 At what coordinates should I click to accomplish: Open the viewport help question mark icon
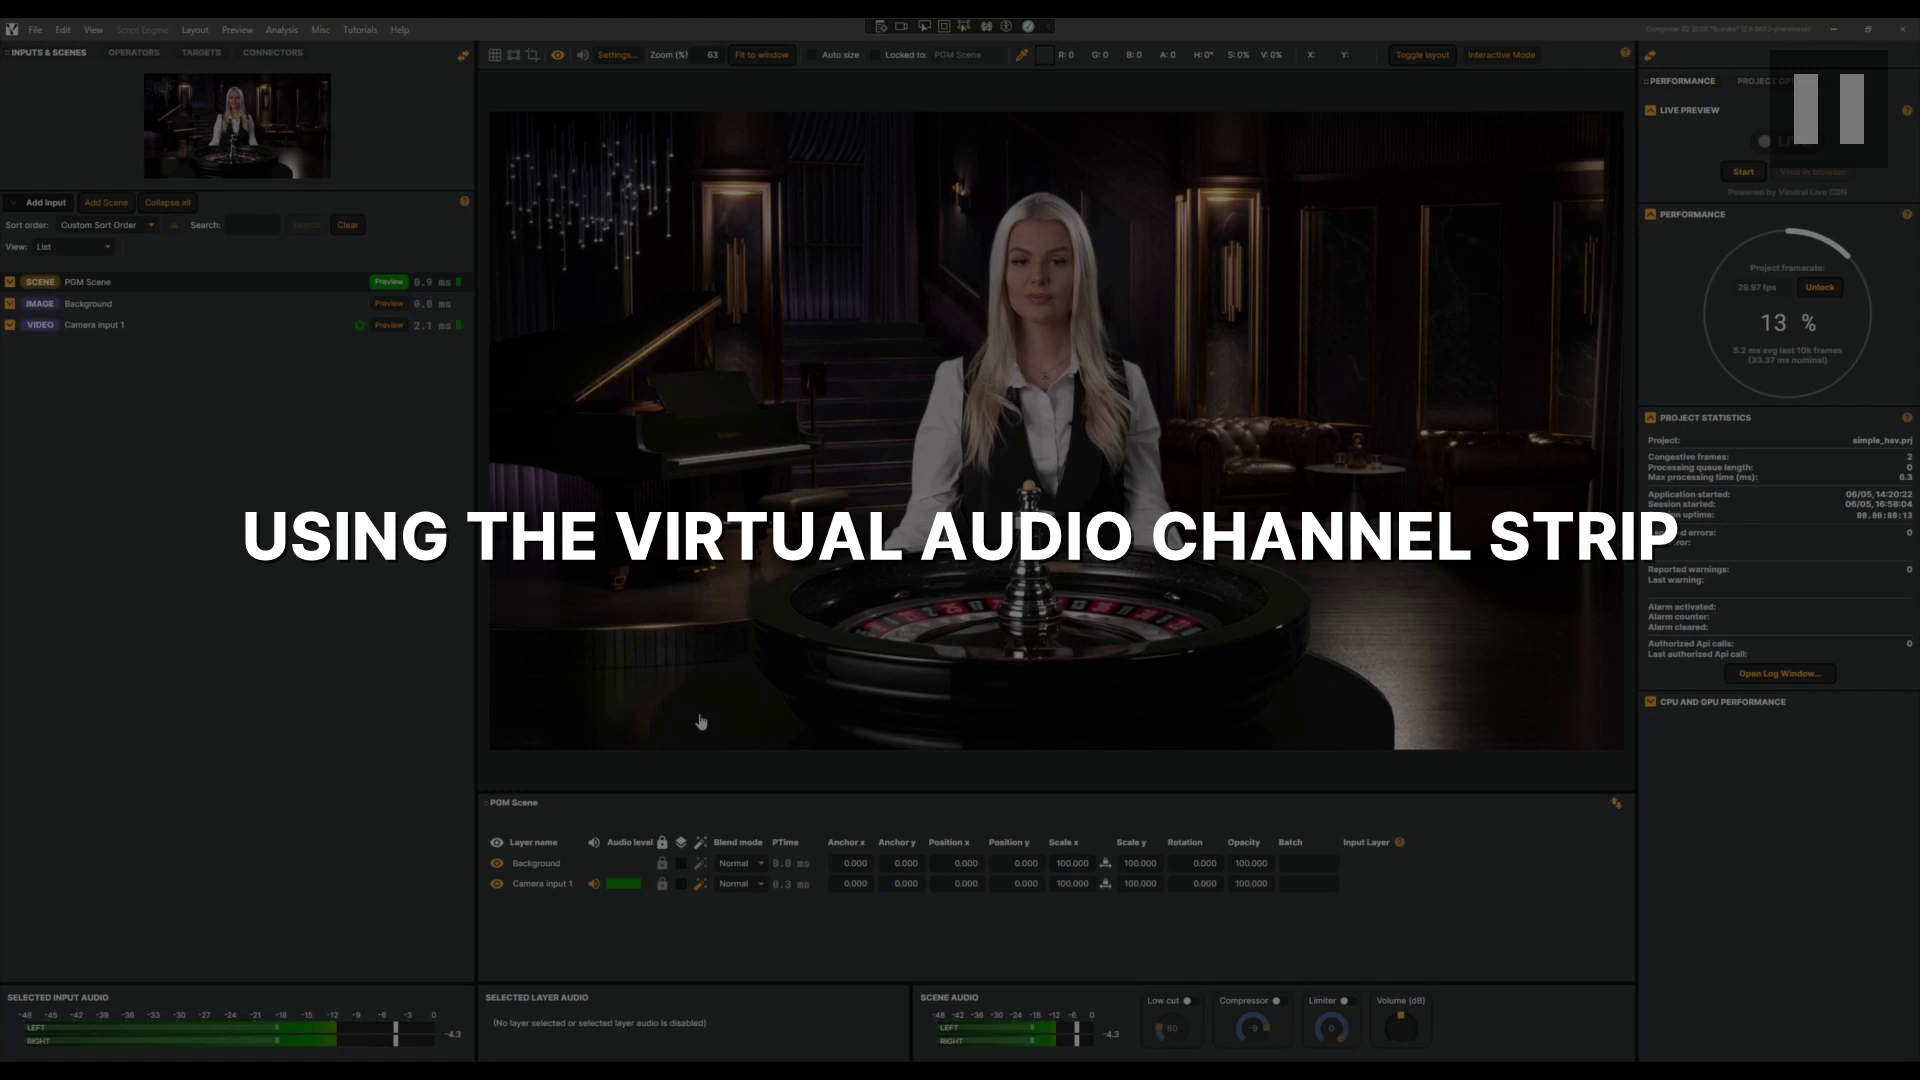(1625, 53)
